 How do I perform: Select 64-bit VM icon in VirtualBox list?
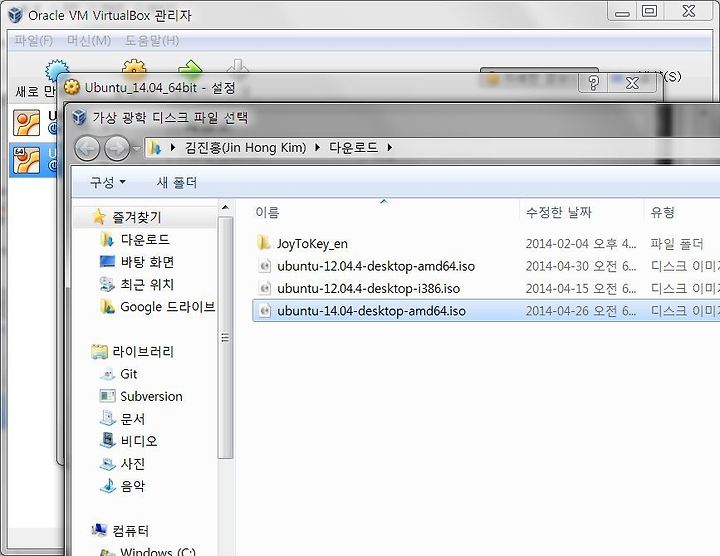(x=27, y=160)
